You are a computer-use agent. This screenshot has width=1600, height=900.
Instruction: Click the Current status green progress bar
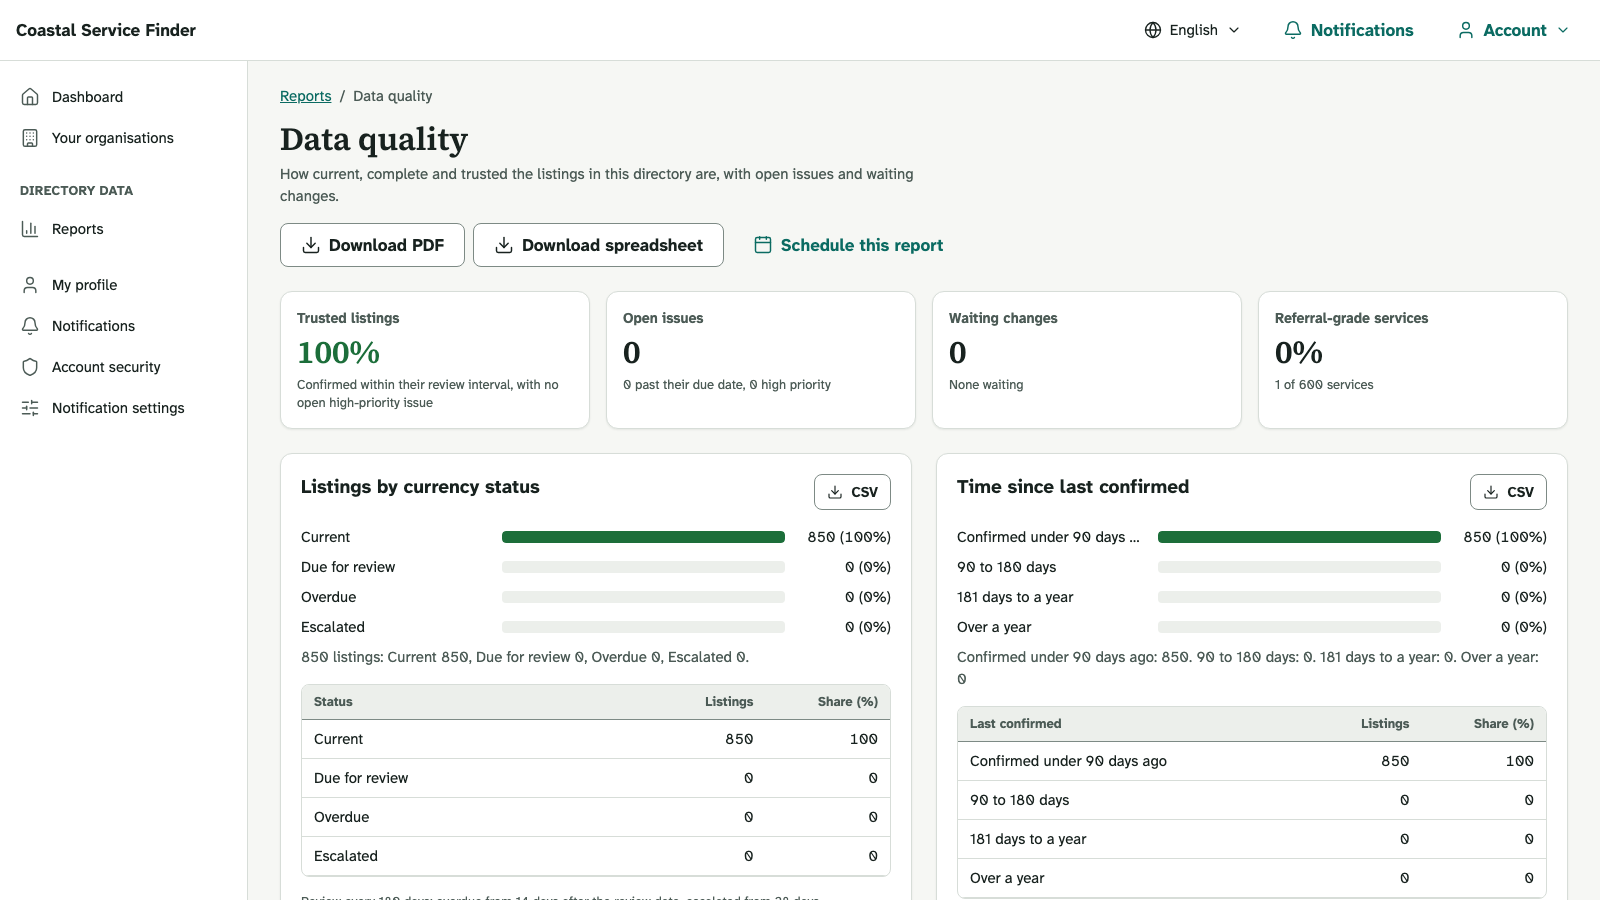[x=643, y=537]
